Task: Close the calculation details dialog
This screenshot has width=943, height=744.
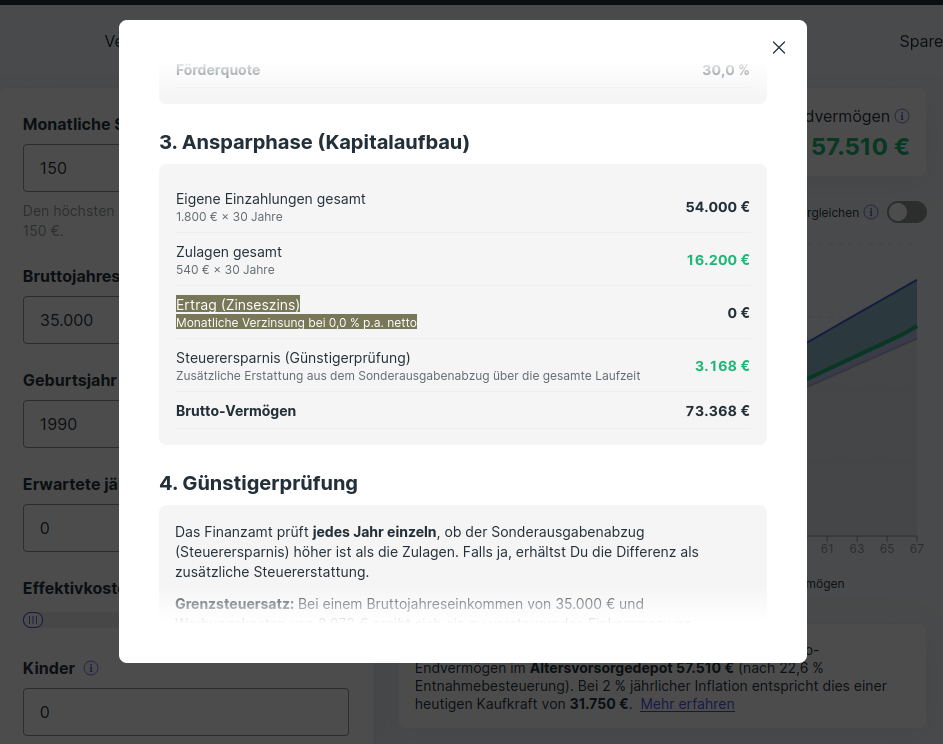Action: [x=779, y=48]
